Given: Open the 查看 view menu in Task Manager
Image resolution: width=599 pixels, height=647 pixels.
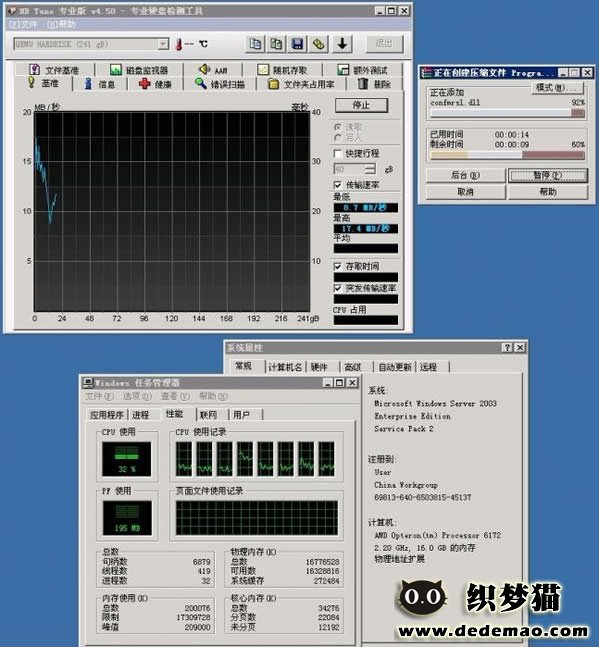Looking at the screenshot, I should pyautogui.click(x=175, y=396).
